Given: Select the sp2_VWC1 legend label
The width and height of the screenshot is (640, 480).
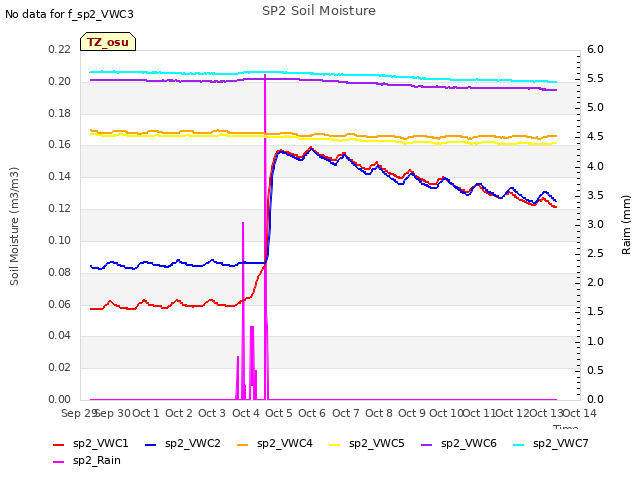Looking at the screenshot, I should pyautogui.click(x=100, y=444).
